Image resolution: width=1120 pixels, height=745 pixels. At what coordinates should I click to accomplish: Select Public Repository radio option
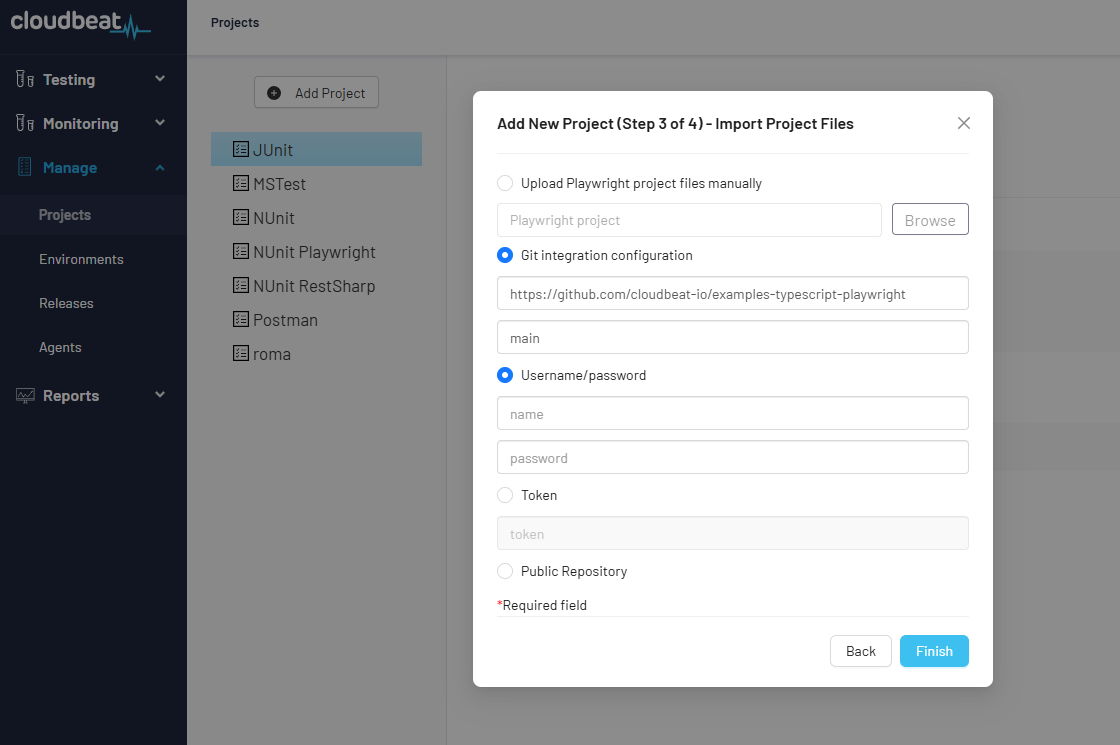(x=505, y=571)
